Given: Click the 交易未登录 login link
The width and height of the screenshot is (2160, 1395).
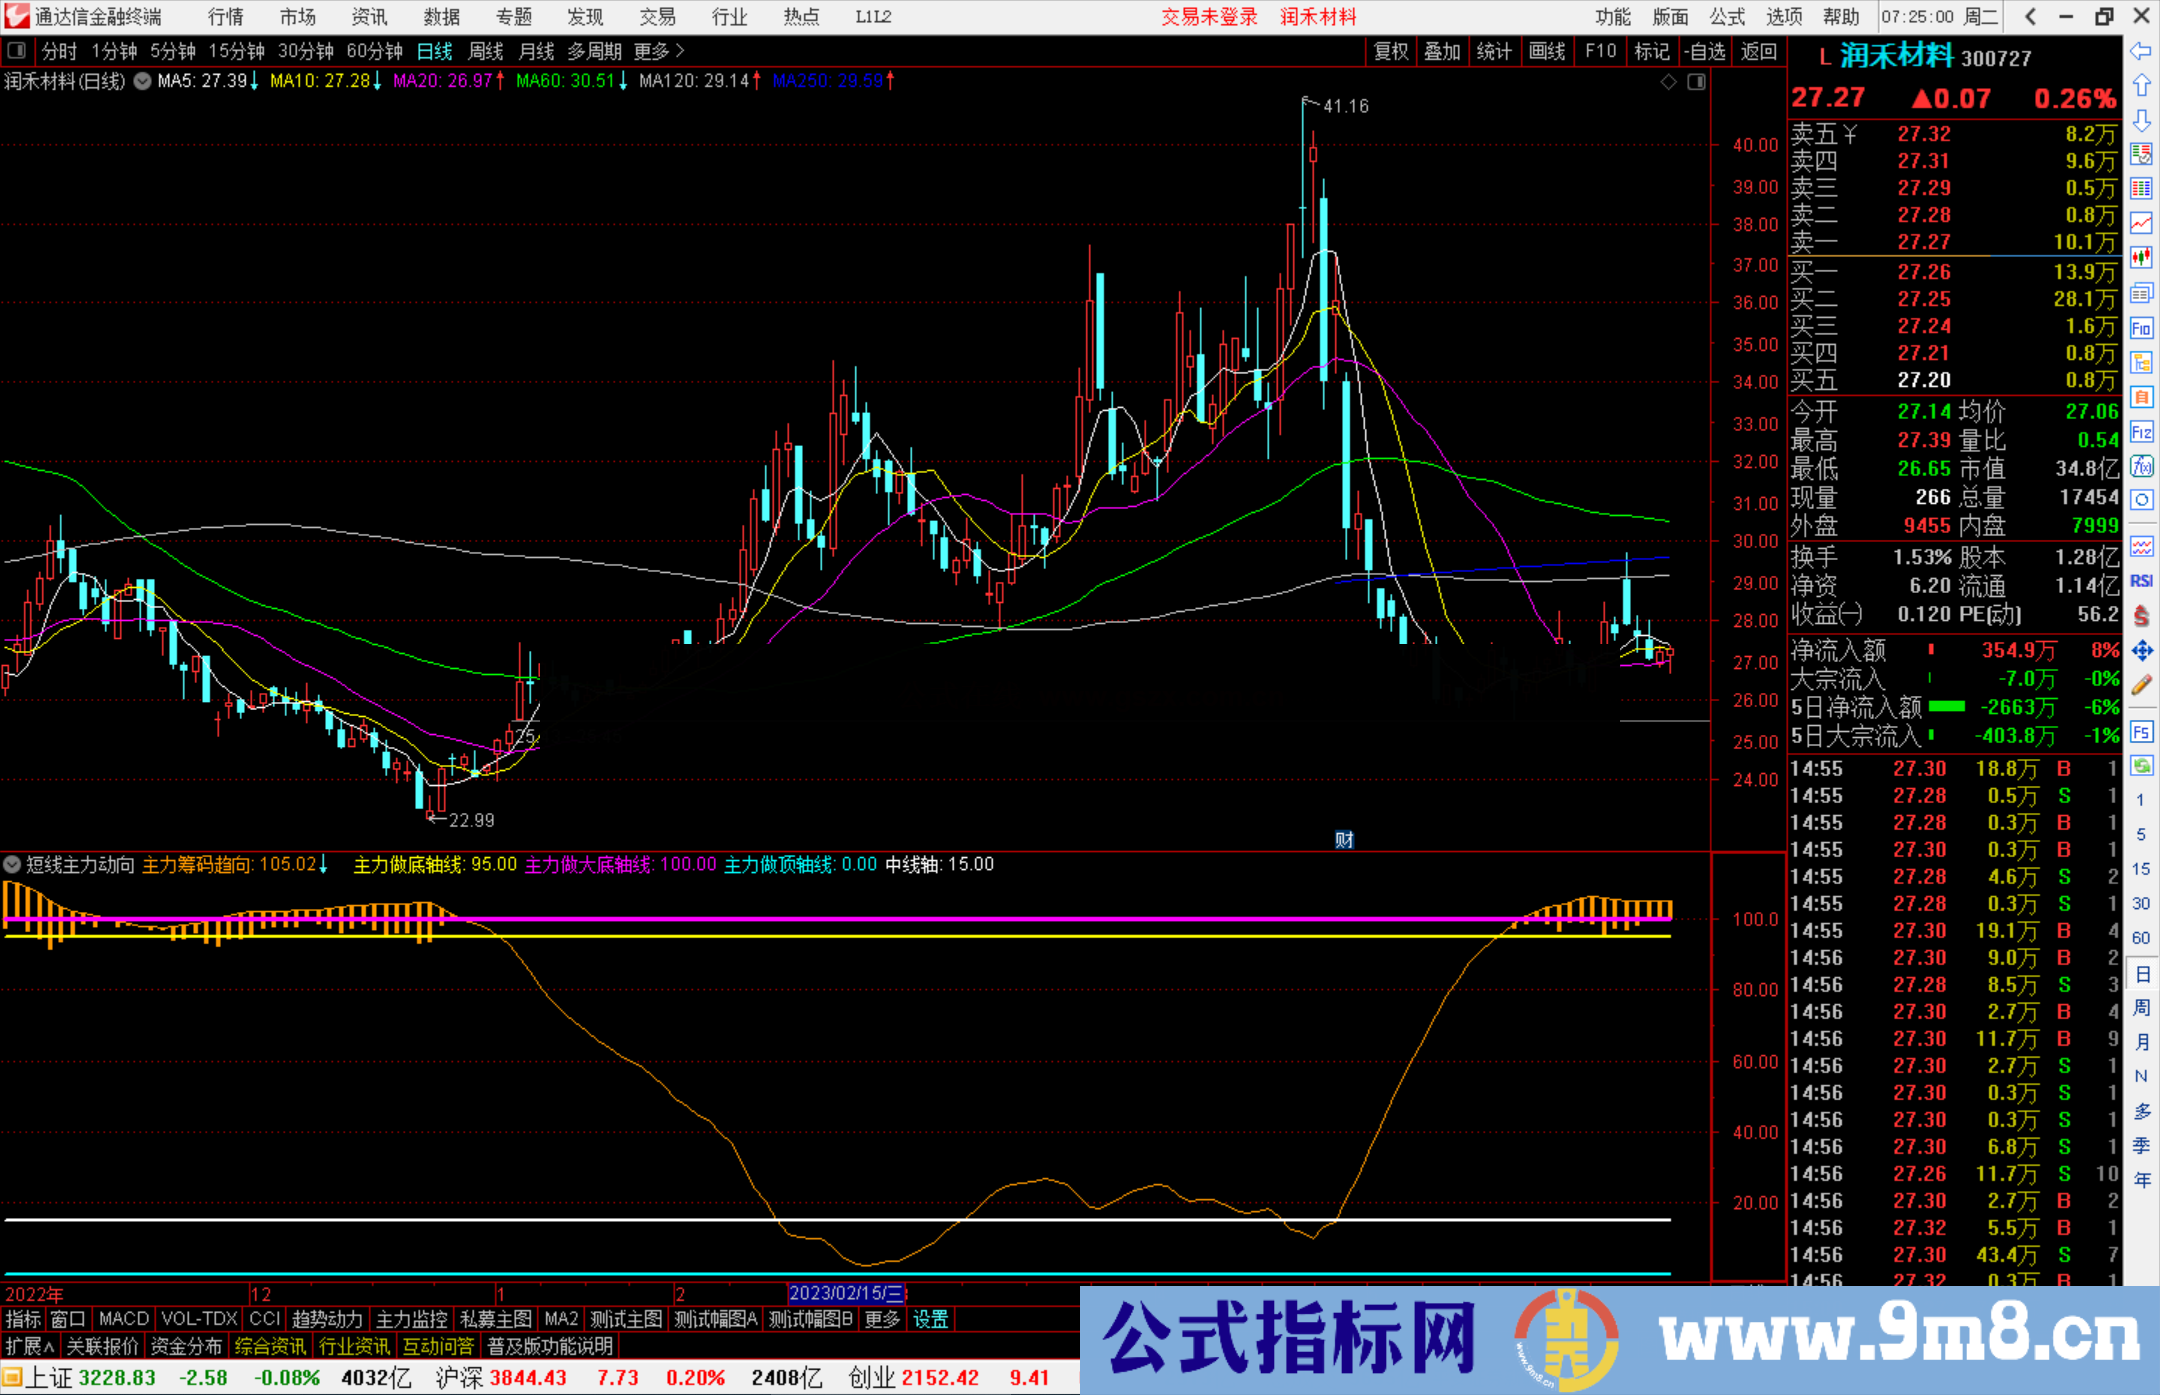Looking at the screenshot, I should (x=1209, y=16).
